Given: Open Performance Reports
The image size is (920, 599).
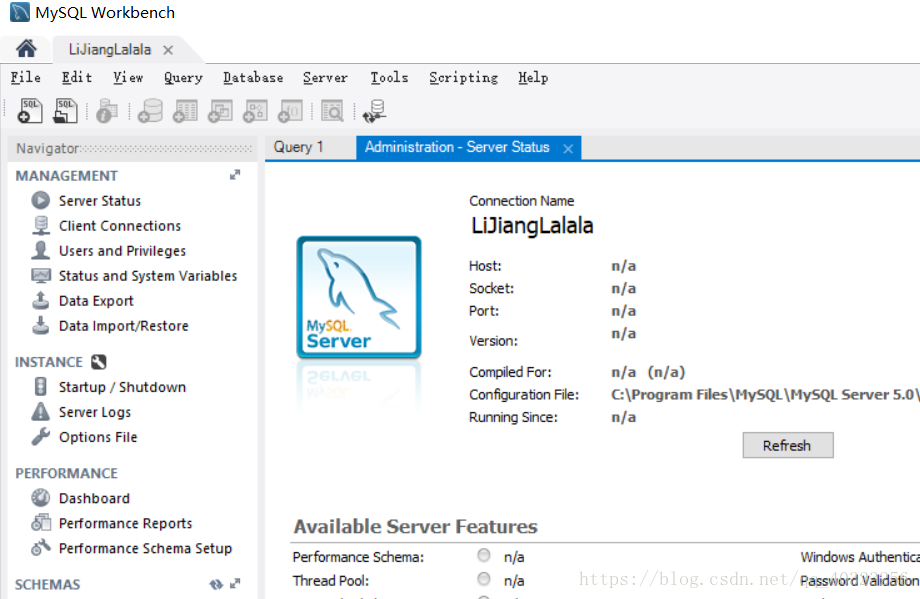Looking at the screenshot, I should pos(125,523).
